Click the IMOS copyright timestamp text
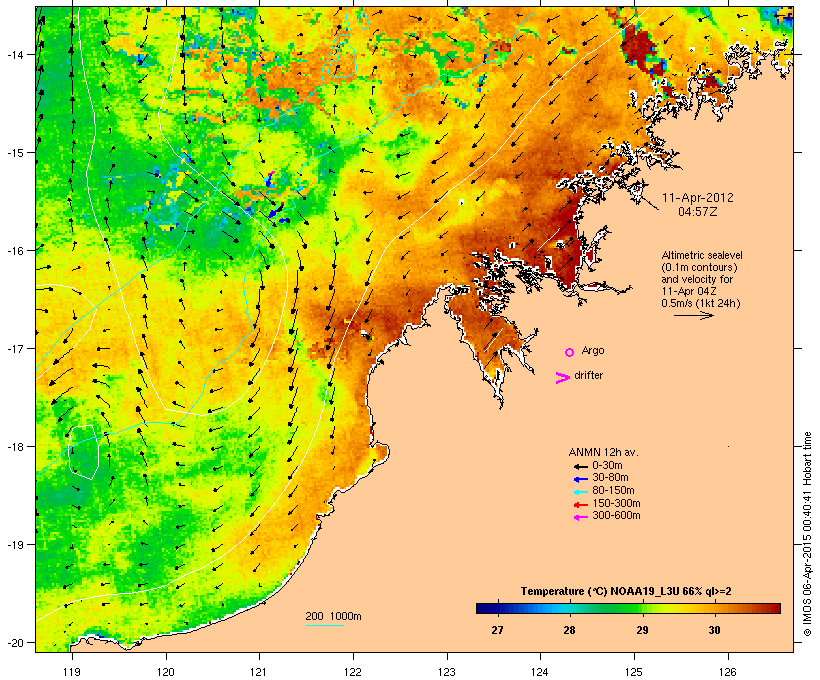The height and width of the screenshot is (680, 820). coord(807,534)
